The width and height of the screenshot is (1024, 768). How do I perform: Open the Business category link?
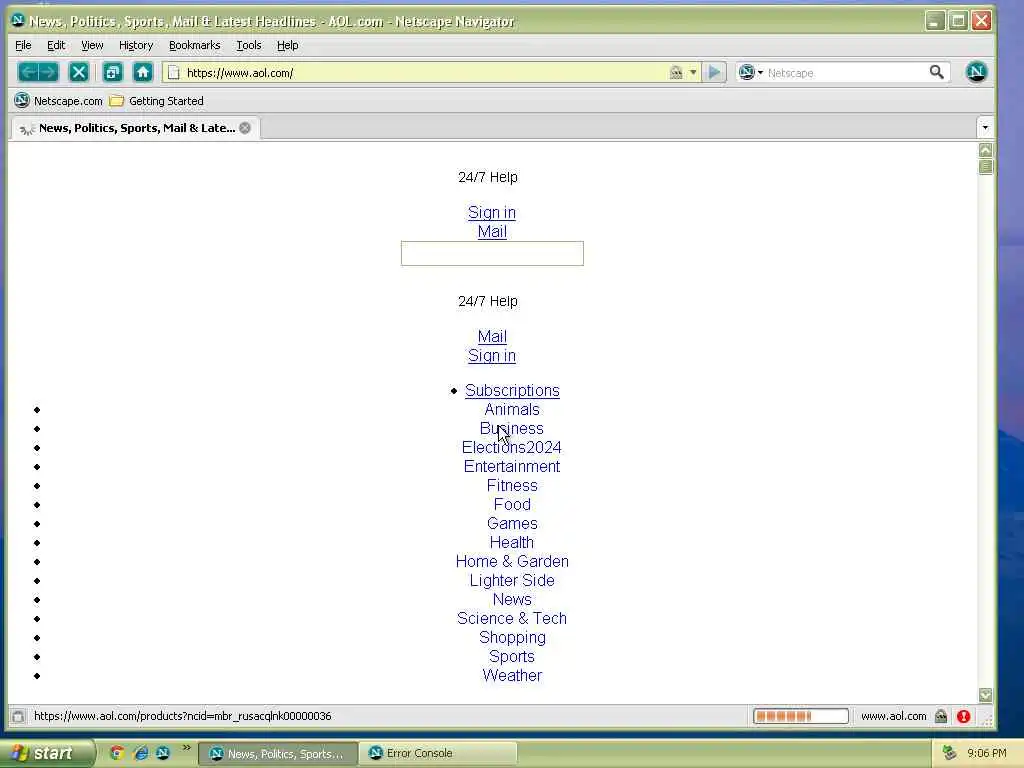(x=512, y=428)
